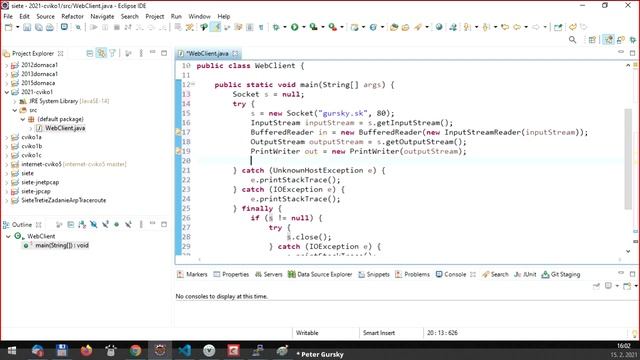The width and height of the screenshot is (640, 360).
Task: Open the Windows Start menu
Action: click(12, 350)
